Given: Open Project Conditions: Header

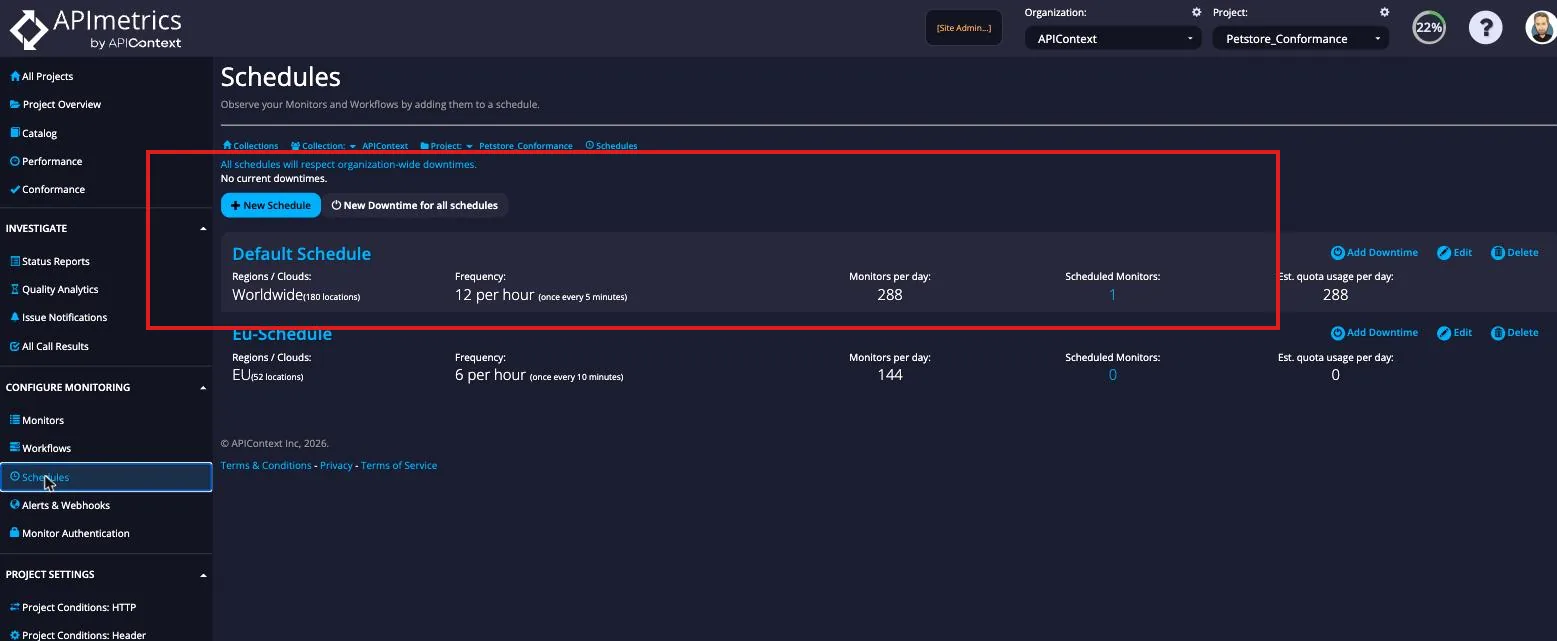Looking at the screenshot, I should point(78,635).
